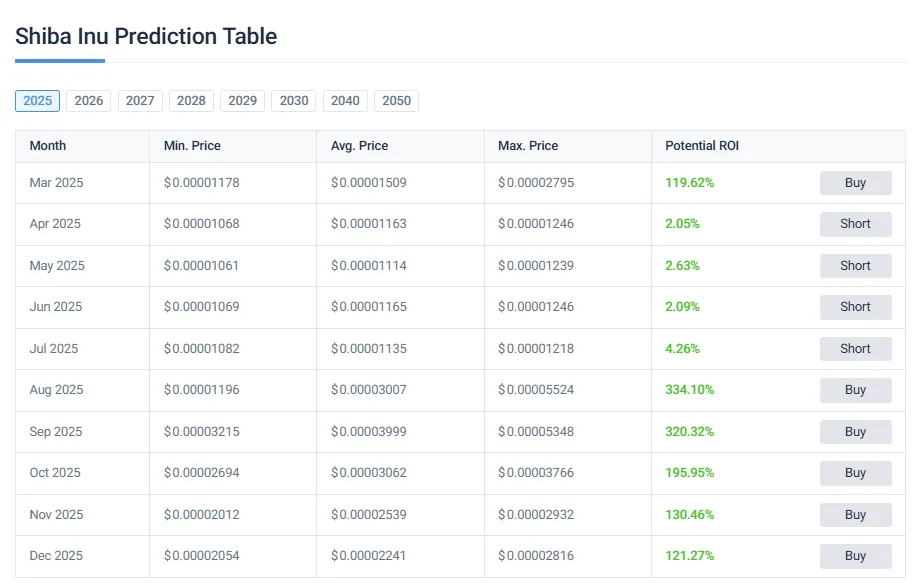Click Short on the May 2025 row
The height and width of the screenshot is (585, 913).
click(x=855, y=265)
